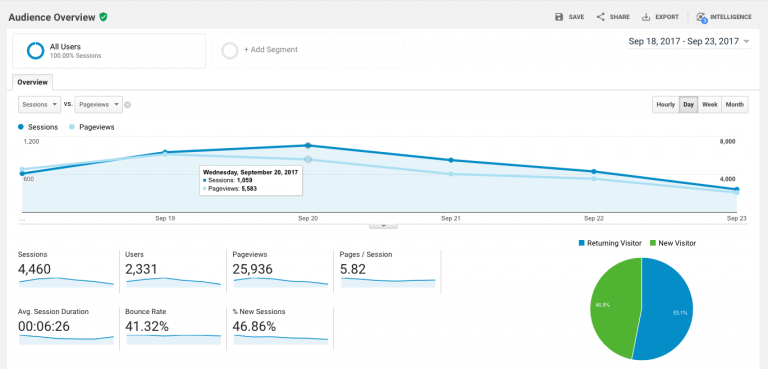Click the Sep 20 data point on Sessions line
This screenshot has height=369, width=768.
[308, 146]
